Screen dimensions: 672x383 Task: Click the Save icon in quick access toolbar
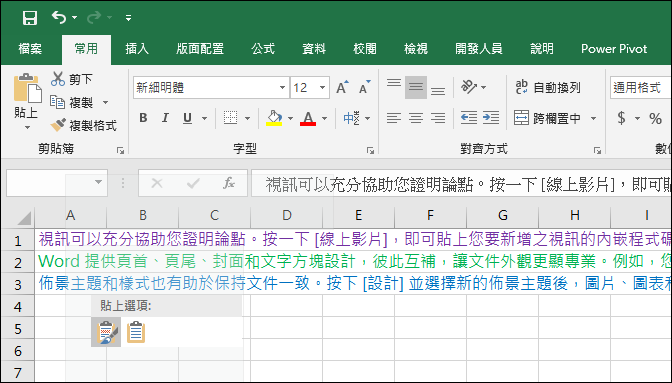30,18
